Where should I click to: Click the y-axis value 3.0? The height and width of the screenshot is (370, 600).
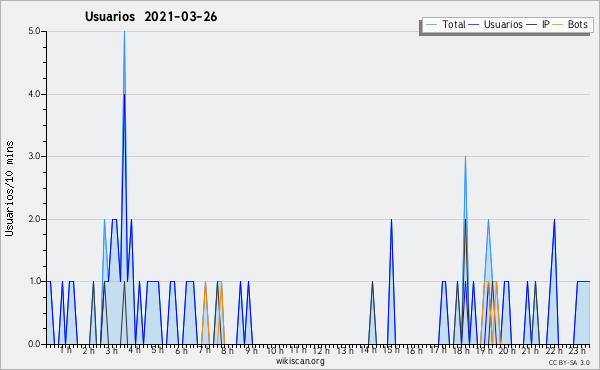point(34,156)
